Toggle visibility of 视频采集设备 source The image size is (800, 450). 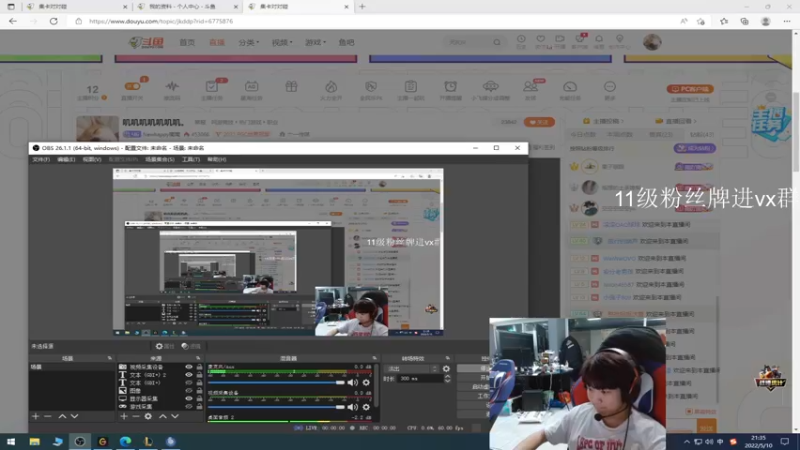coord(189,367)
